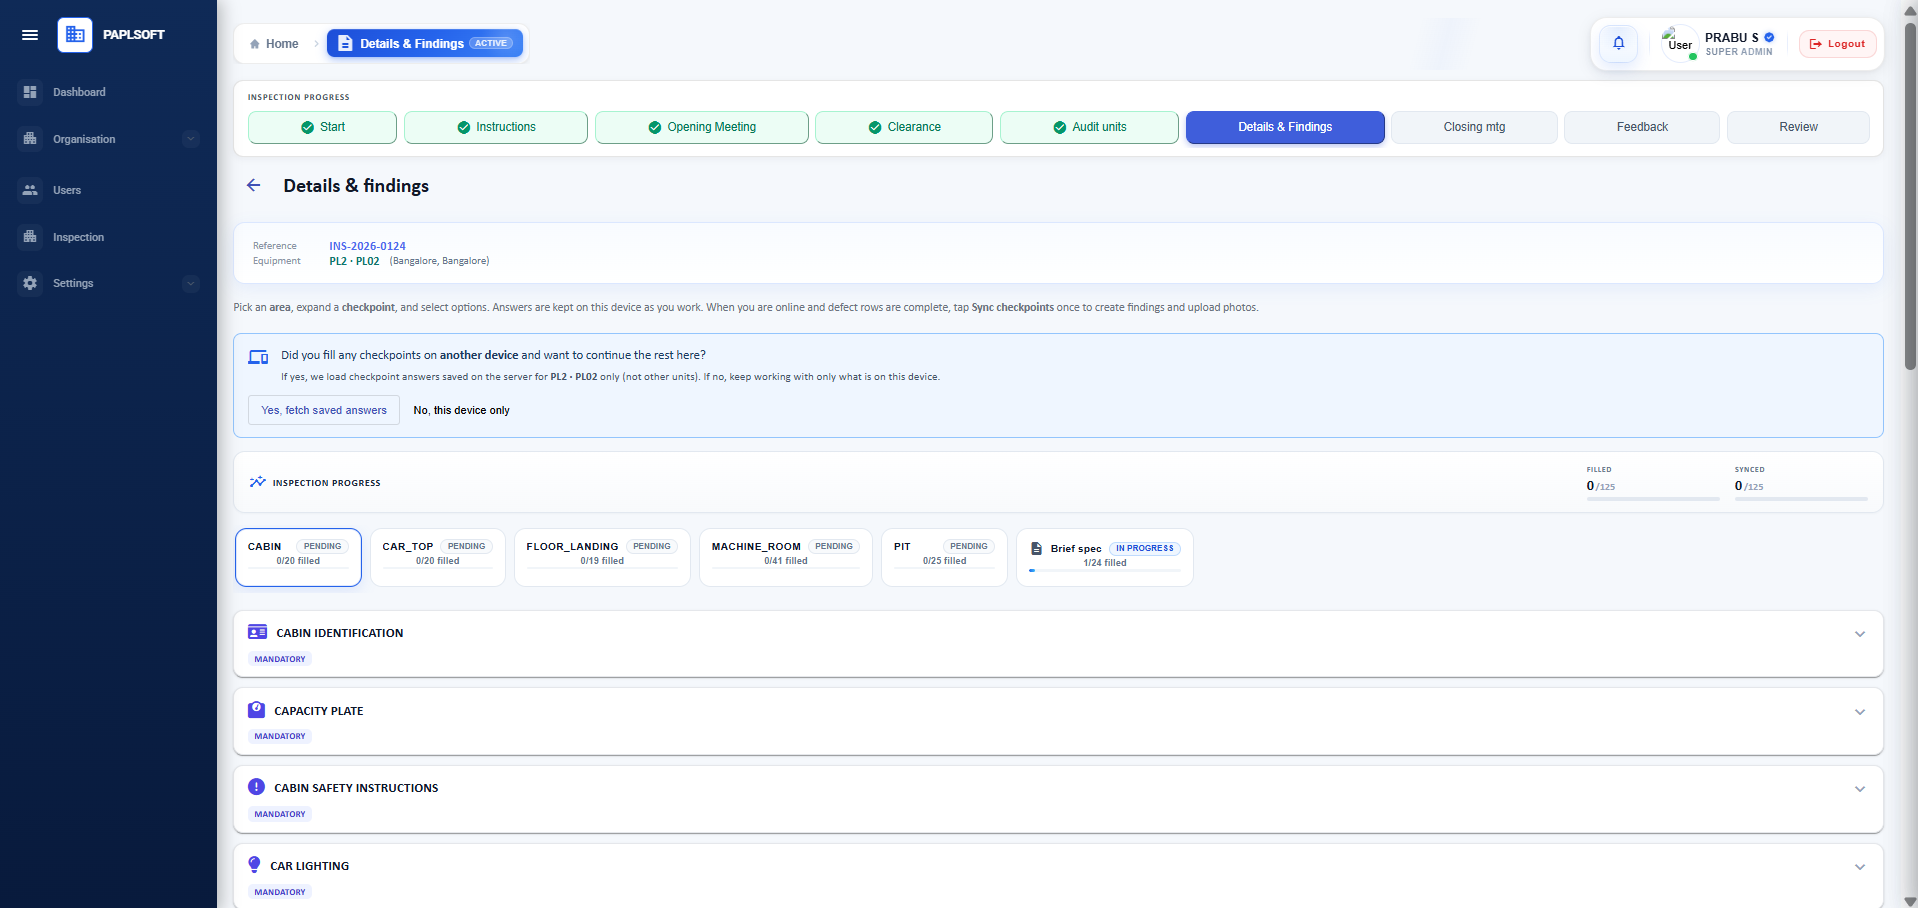Click the Inspection sidebar icon

pos(30,237)
